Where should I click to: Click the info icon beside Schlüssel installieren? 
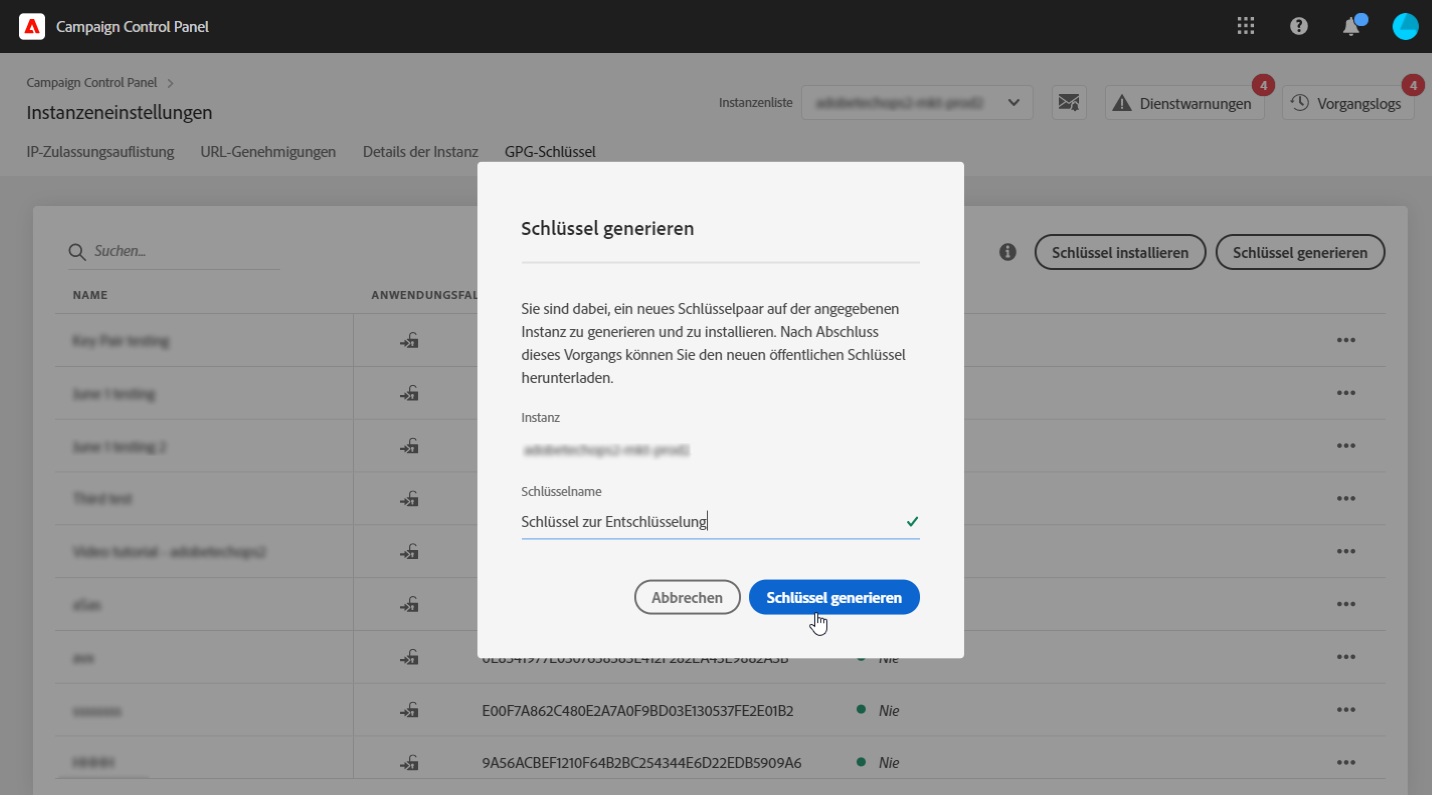coord(1008,252)
